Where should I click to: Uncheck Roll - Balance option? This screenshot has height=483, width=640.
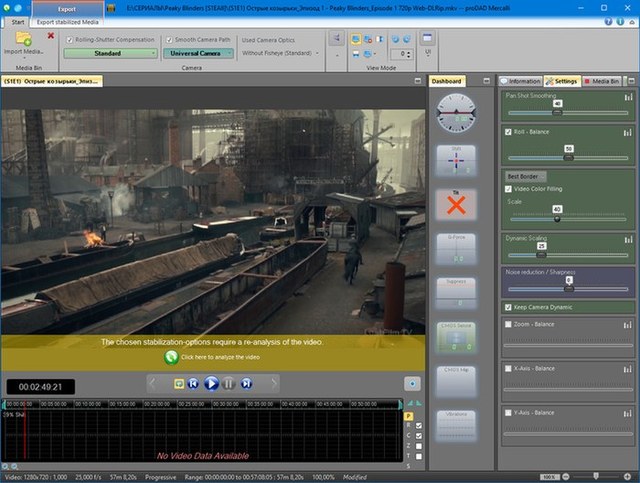coord(510,132)
